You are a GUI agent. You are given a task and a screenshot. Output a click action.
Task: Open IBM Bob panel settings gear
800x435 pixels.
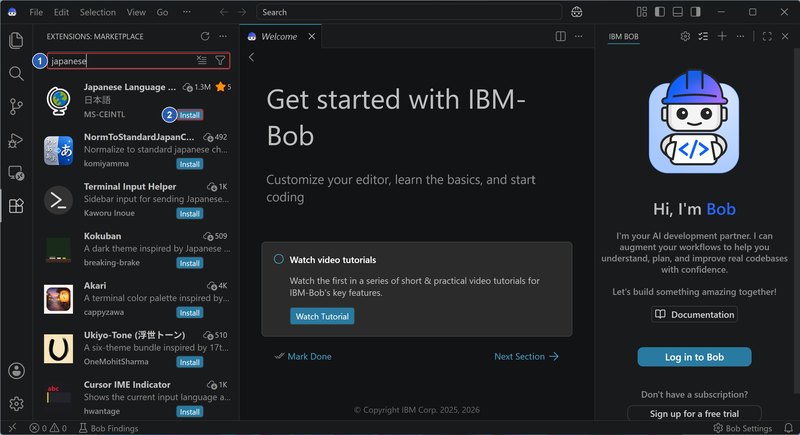[x=685, y=36]
